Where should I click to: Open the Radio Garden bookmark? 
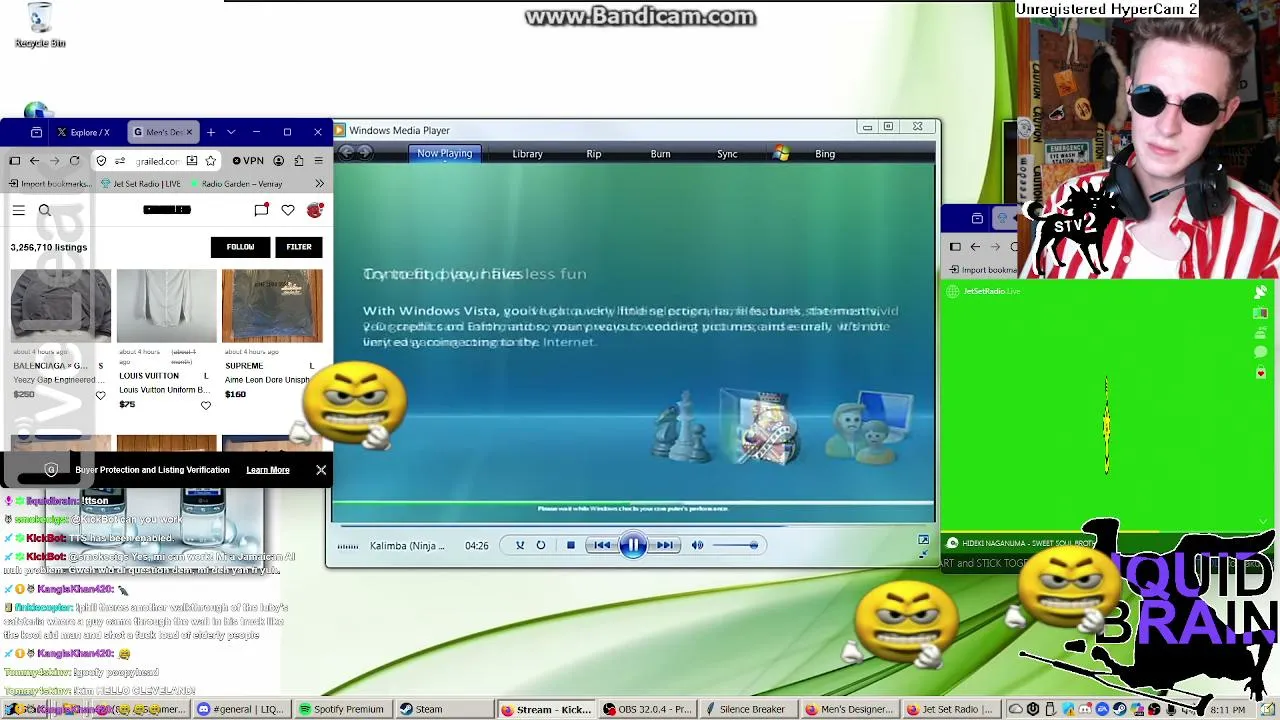(235, 184)
